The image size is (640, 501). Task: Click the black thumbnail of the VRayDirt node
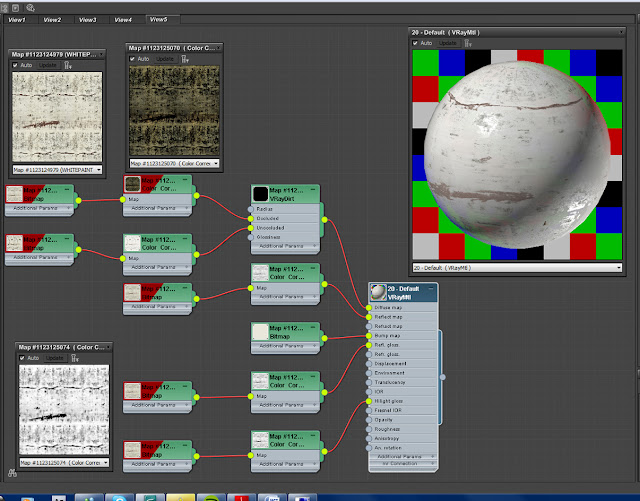260,194
